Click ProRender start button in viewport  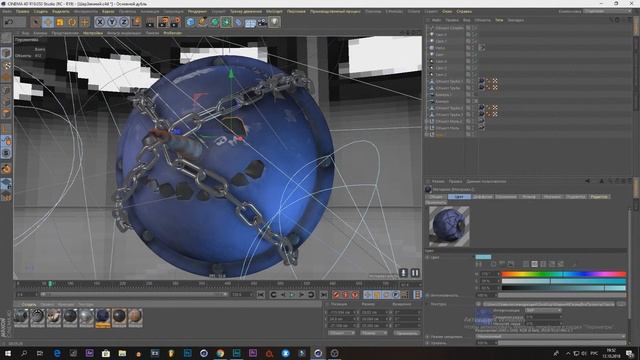coord(403,273)
